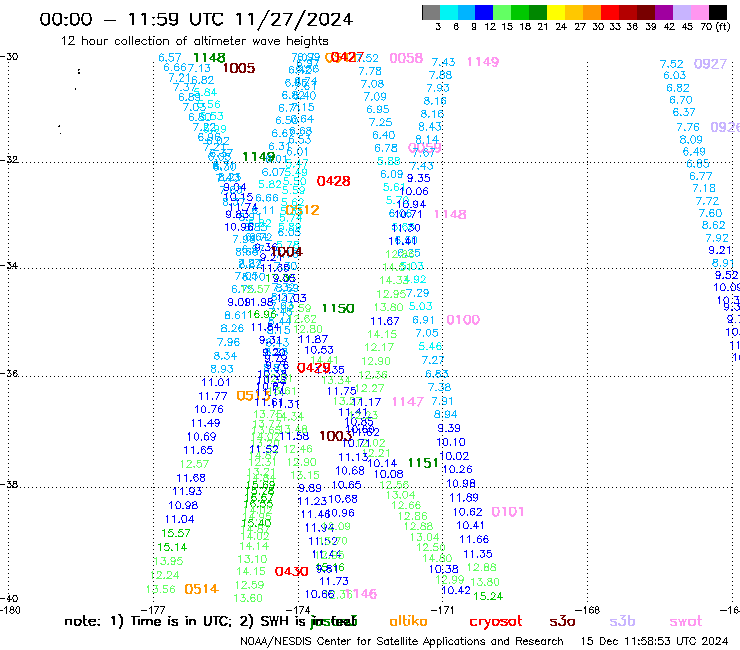The image size is (740, 650).
Task: Click the maroon 36-39 ft legend swatch
Action: pos(646,12)
